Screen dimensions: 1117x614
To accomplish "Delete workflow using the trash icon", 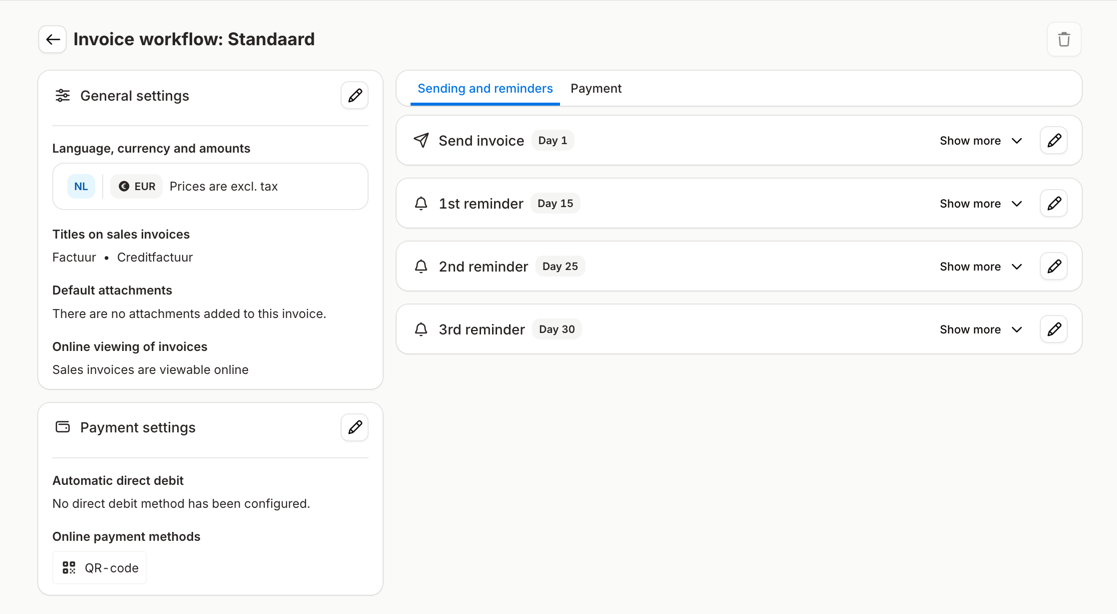I will (1063, 39).
